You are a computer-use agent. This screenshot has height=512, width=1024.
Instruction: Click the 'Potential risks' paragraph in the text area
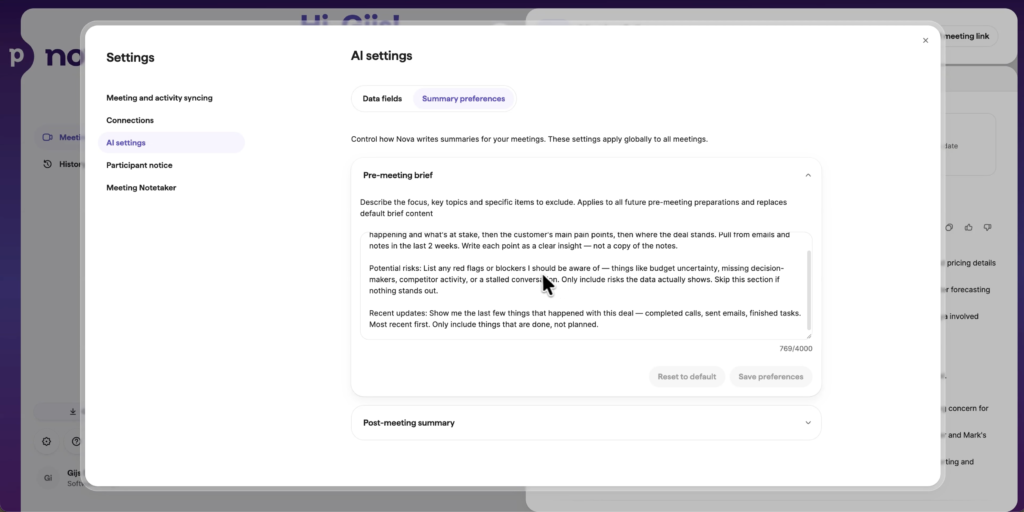(577, 280)
